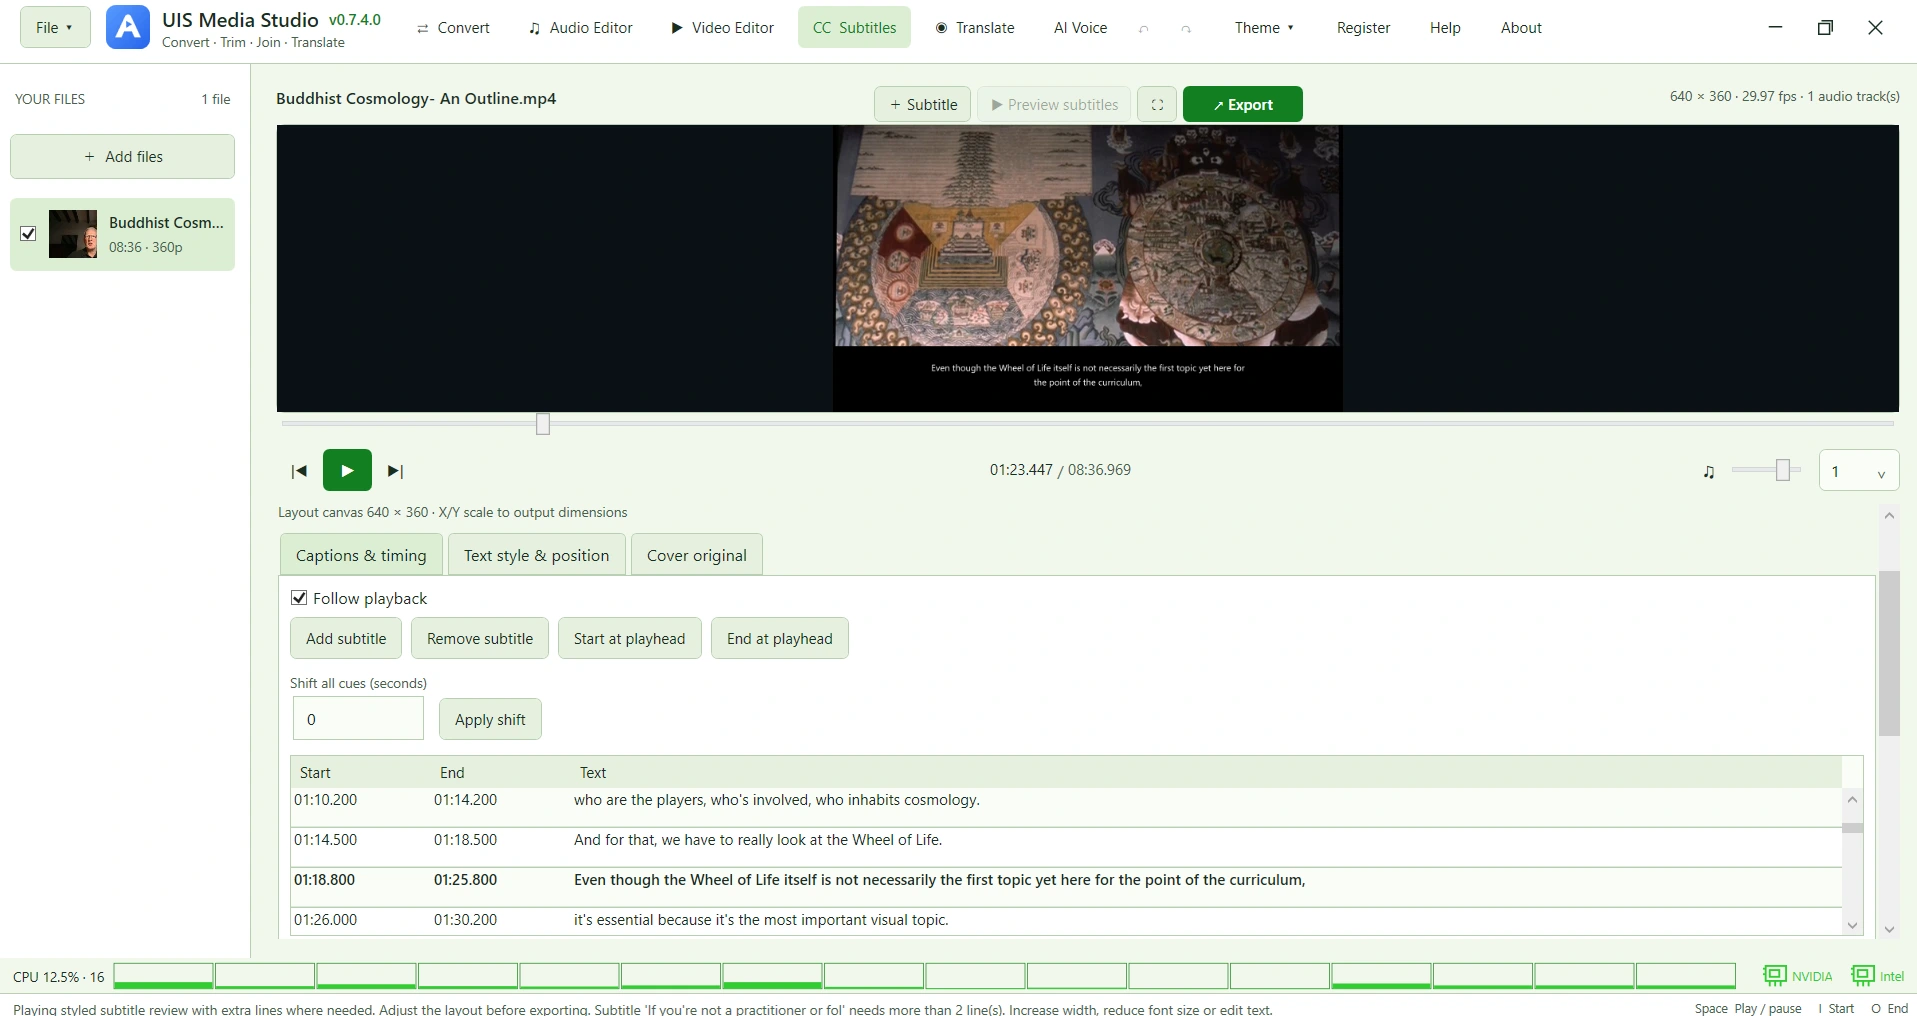
Task: Click the UIS Media Studio logo icon
Action: click(x=128, y=28)
